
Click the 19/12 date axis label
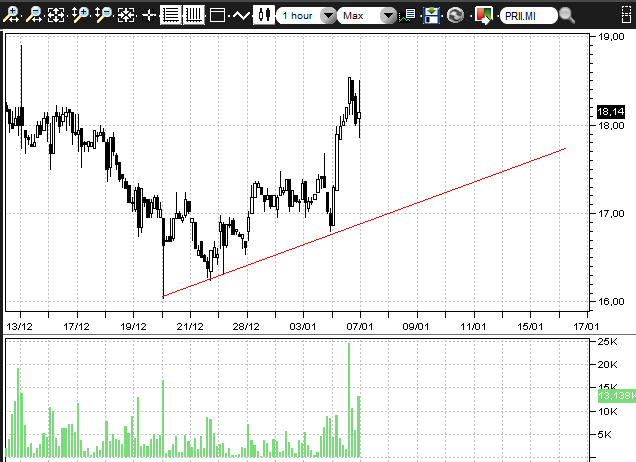133,326
